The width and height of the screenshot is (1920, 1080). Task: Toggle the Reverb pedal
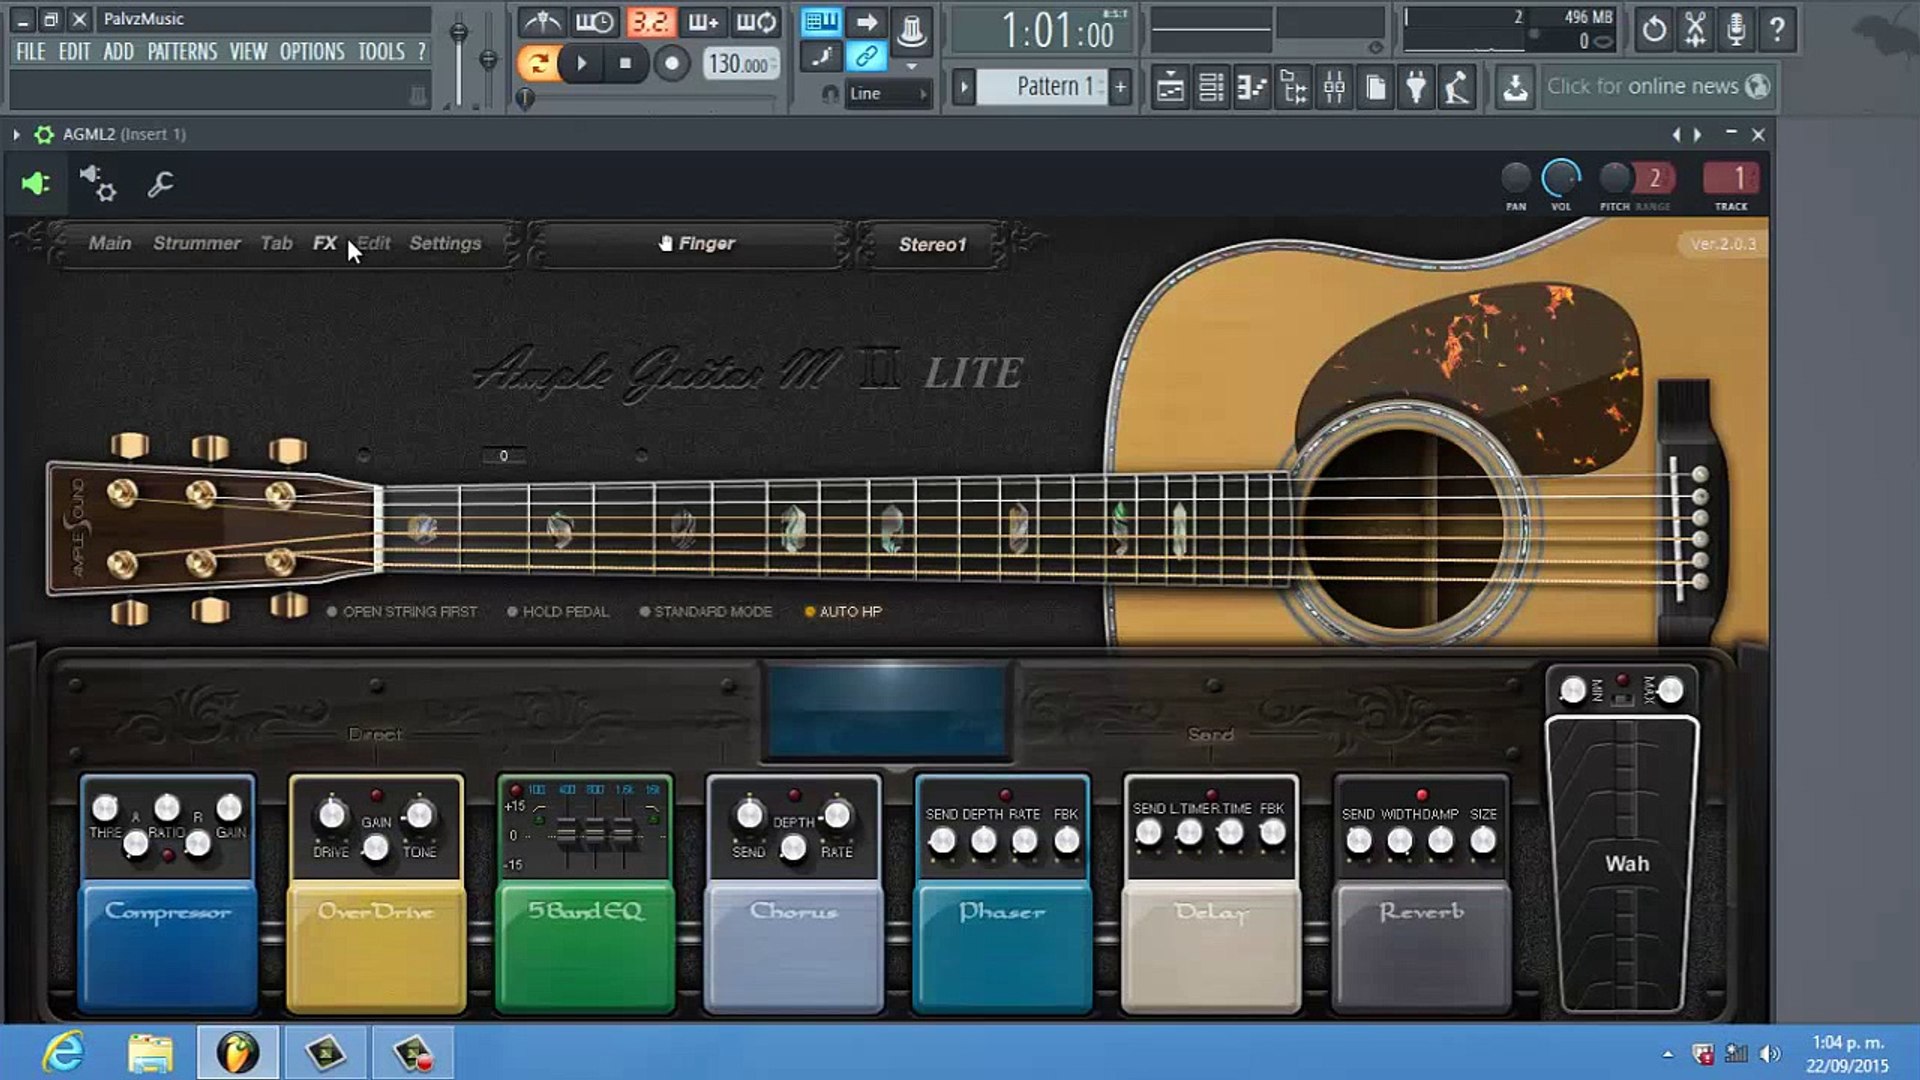1421,946
